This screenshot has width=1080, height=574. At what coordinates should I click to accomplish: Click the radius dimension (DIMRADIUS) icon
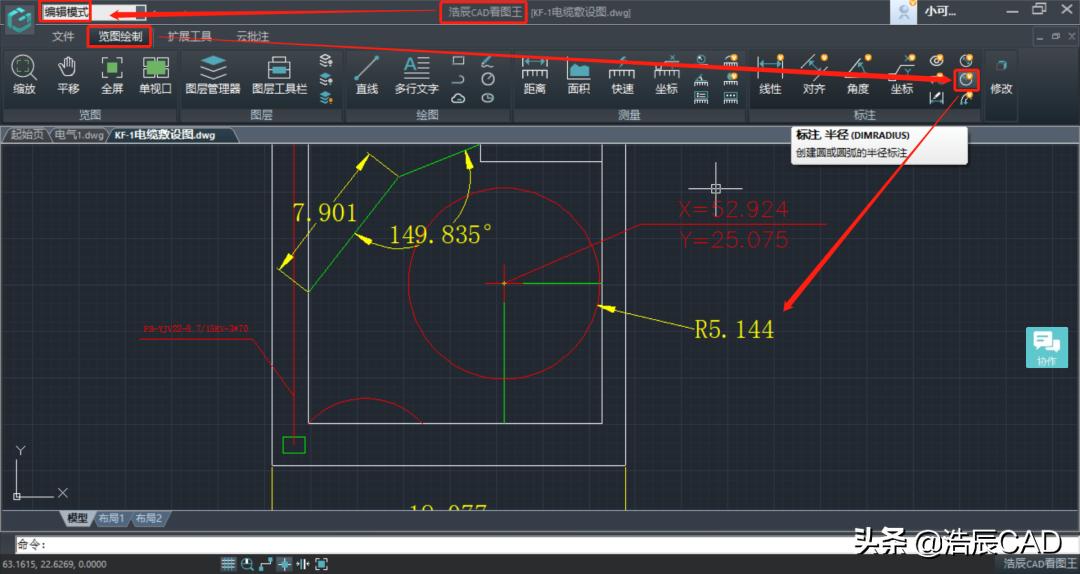(x=966, y=79)
